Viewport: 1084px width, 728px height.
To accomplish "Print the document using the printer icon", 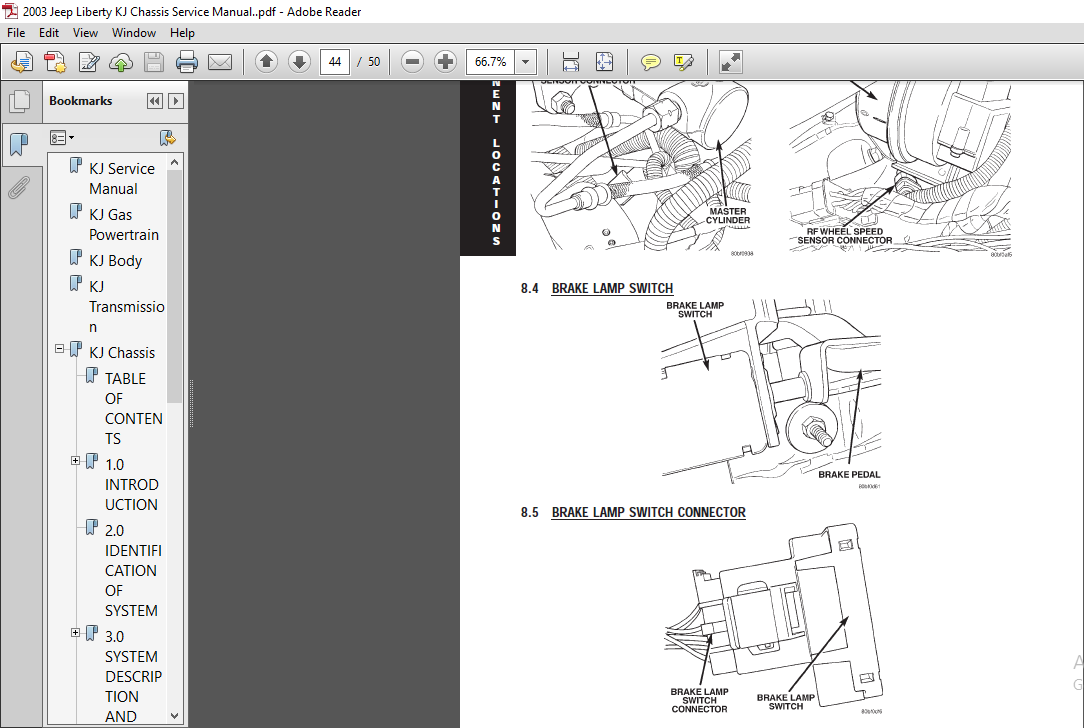I will pyautogui.click(x=187, y=62).
